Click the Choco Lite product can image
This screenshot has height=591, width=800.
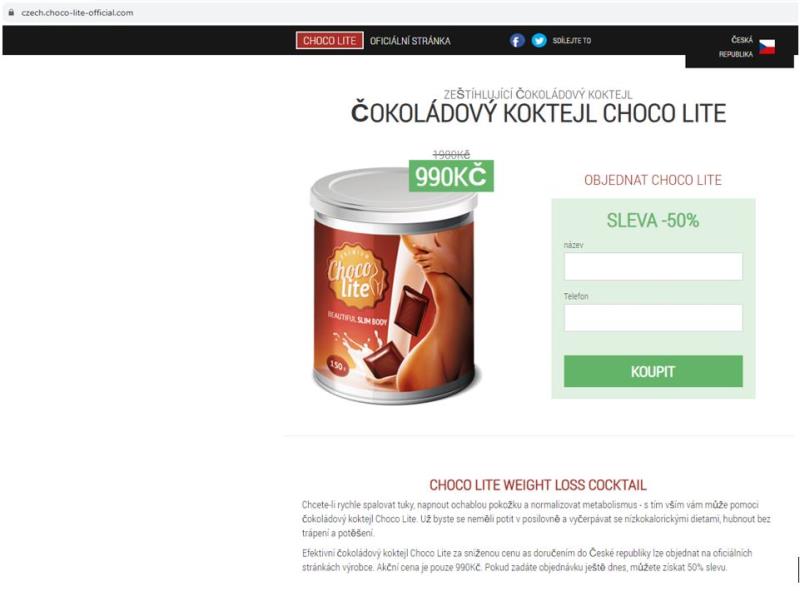(x=394, y=286)
